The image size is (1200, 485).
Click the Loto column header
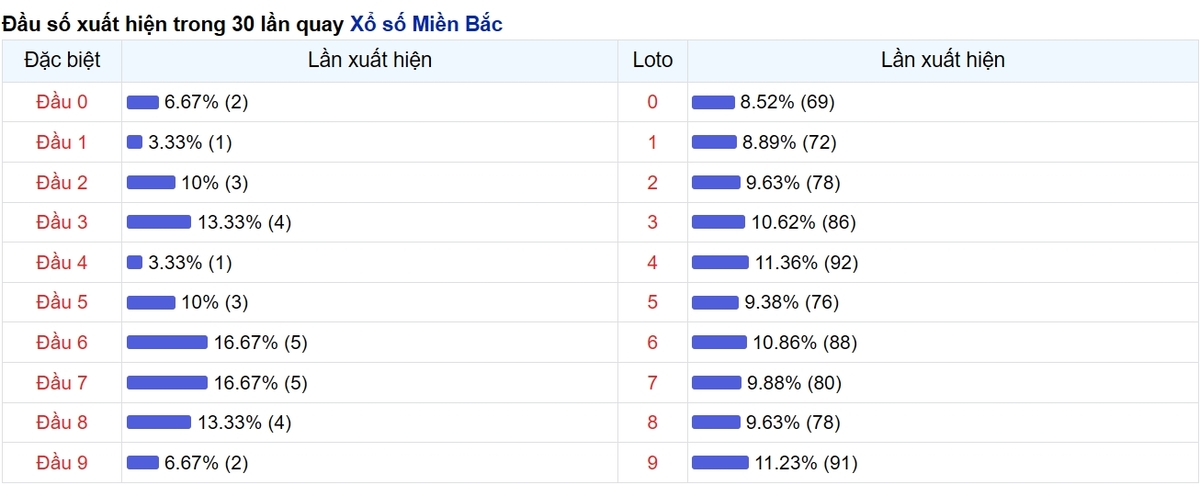pyautogui.click(x=653, y=60)
